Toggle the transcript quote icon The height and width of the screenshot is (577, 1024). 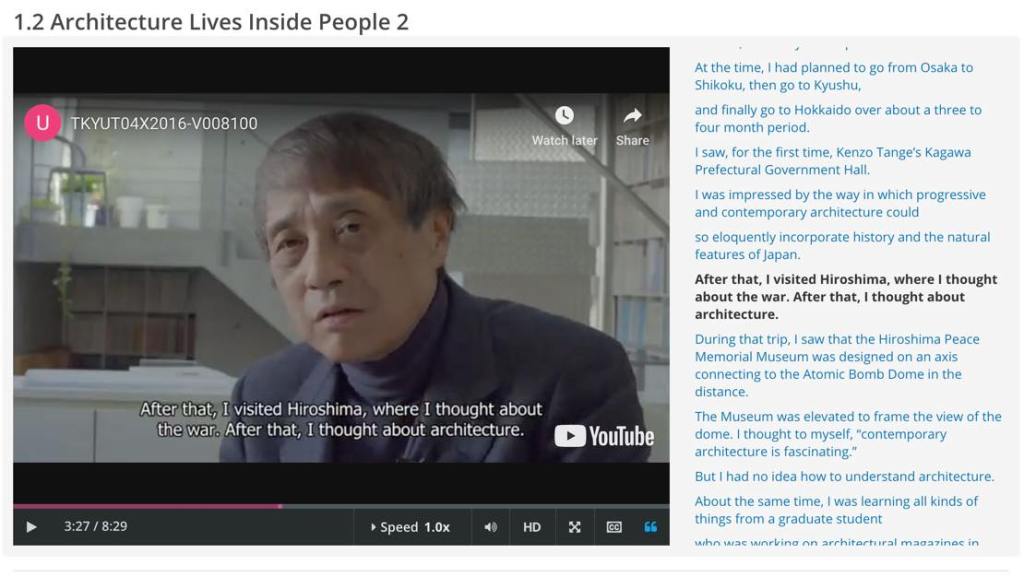(650, 527)
